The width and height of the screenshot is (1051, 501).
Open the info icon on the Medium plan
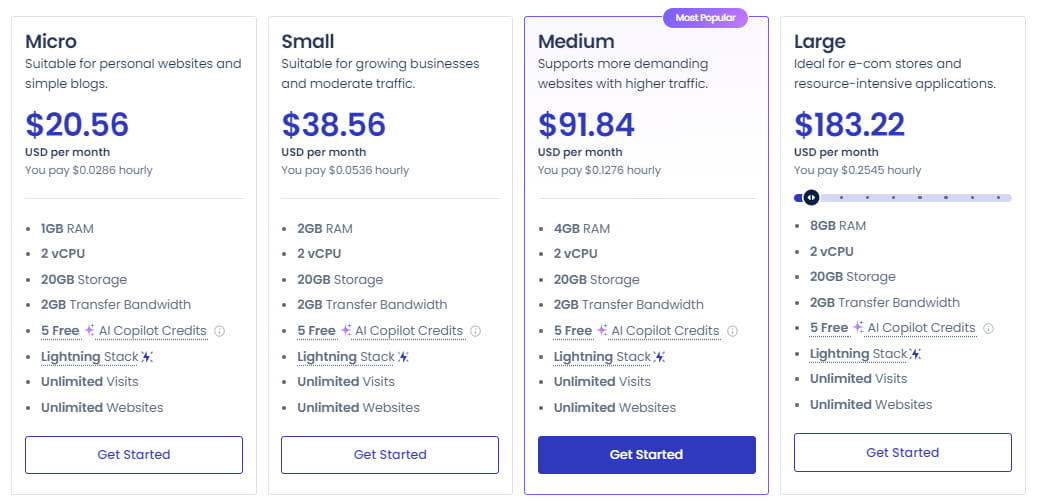[733, 331]
